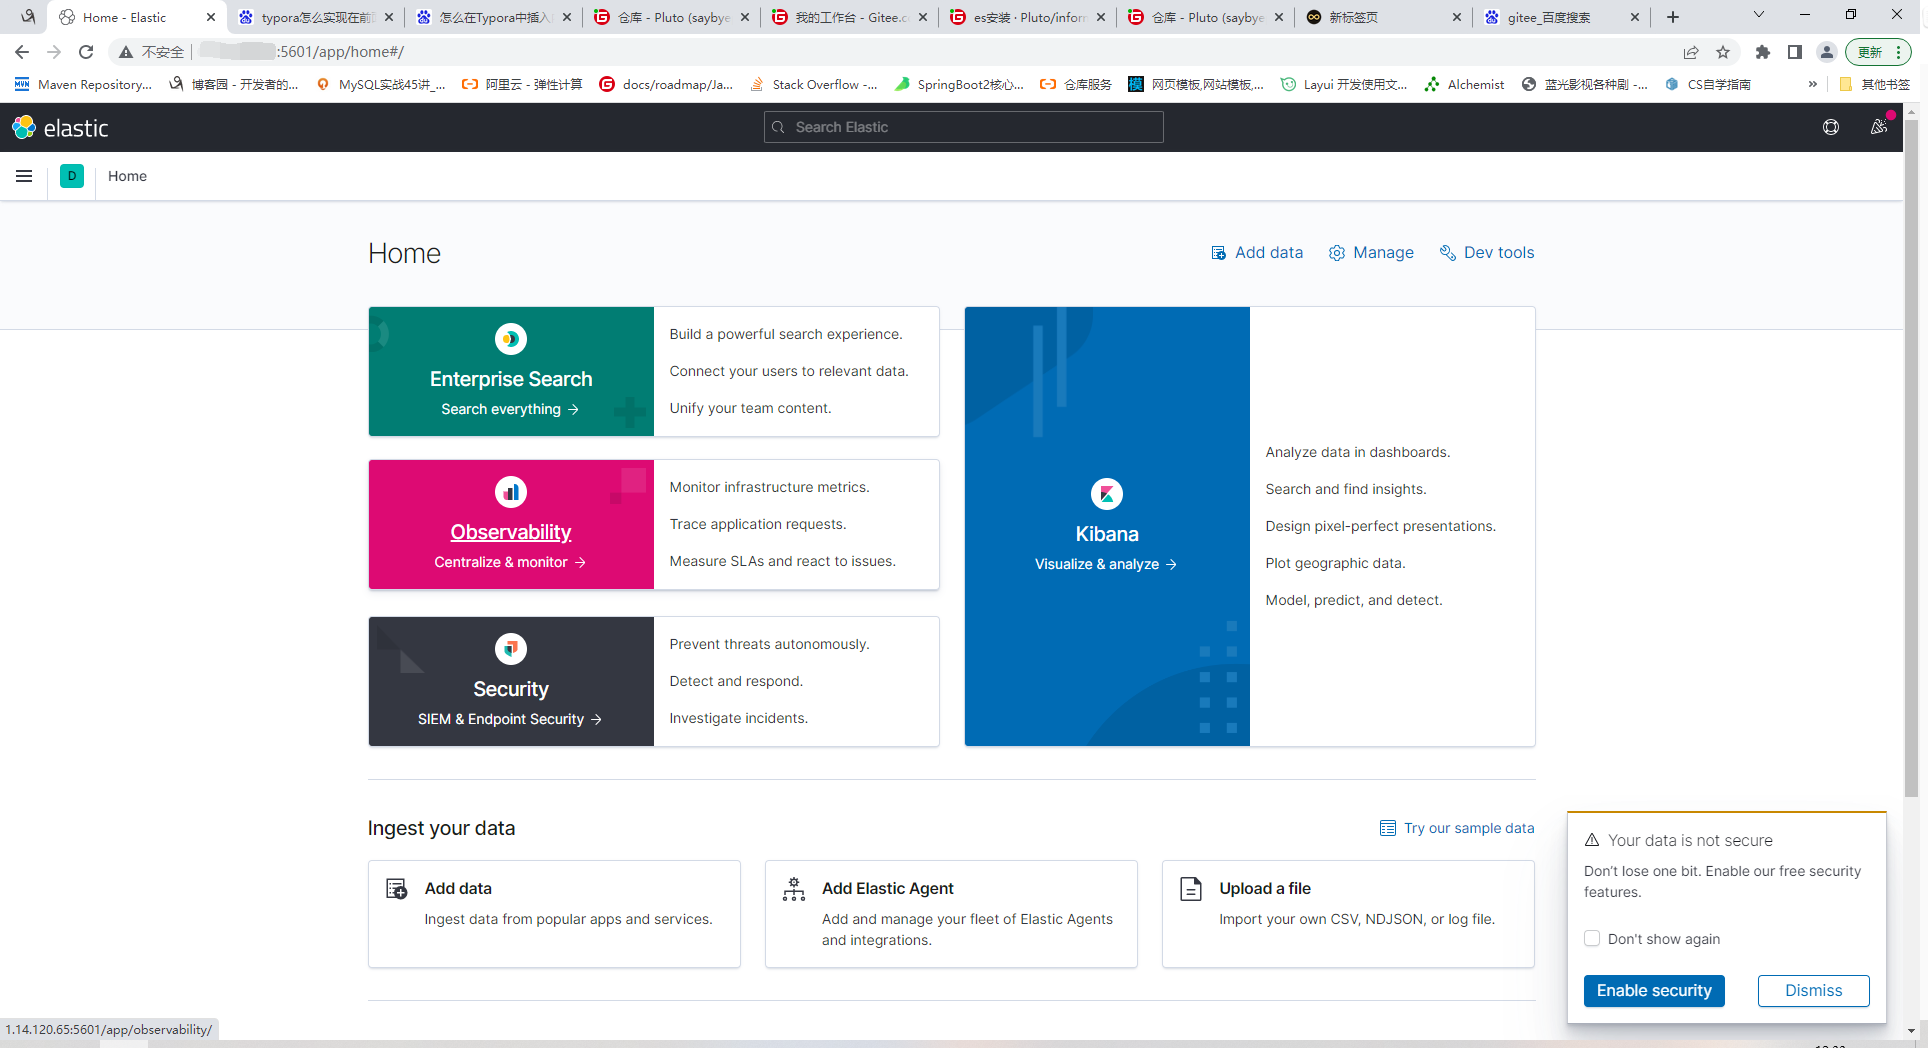Screen dimensions: 1928x1048
Task: Click the Elastic logo in header
Action: point(60,127)
